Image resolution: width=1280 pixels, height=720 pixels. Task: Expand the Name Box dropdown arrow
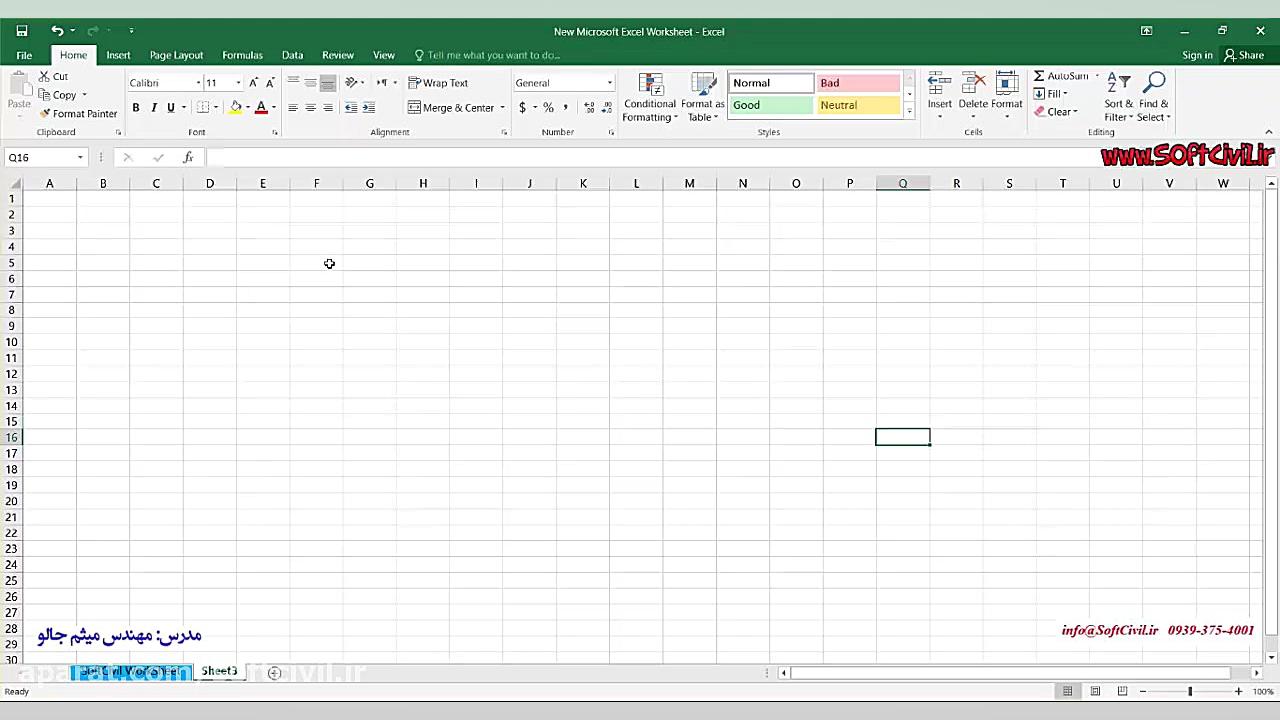pos(80,158)
